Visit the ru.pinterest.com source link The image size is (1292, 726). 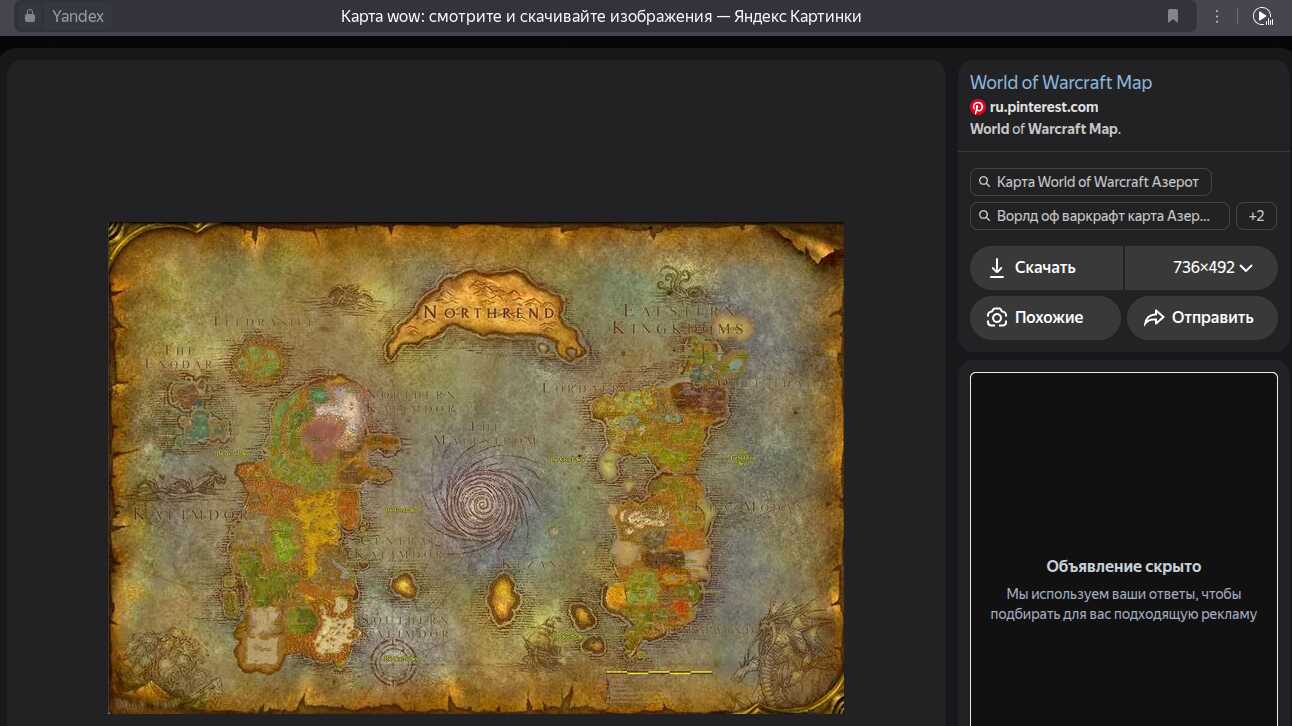(x=1044, y=107)
